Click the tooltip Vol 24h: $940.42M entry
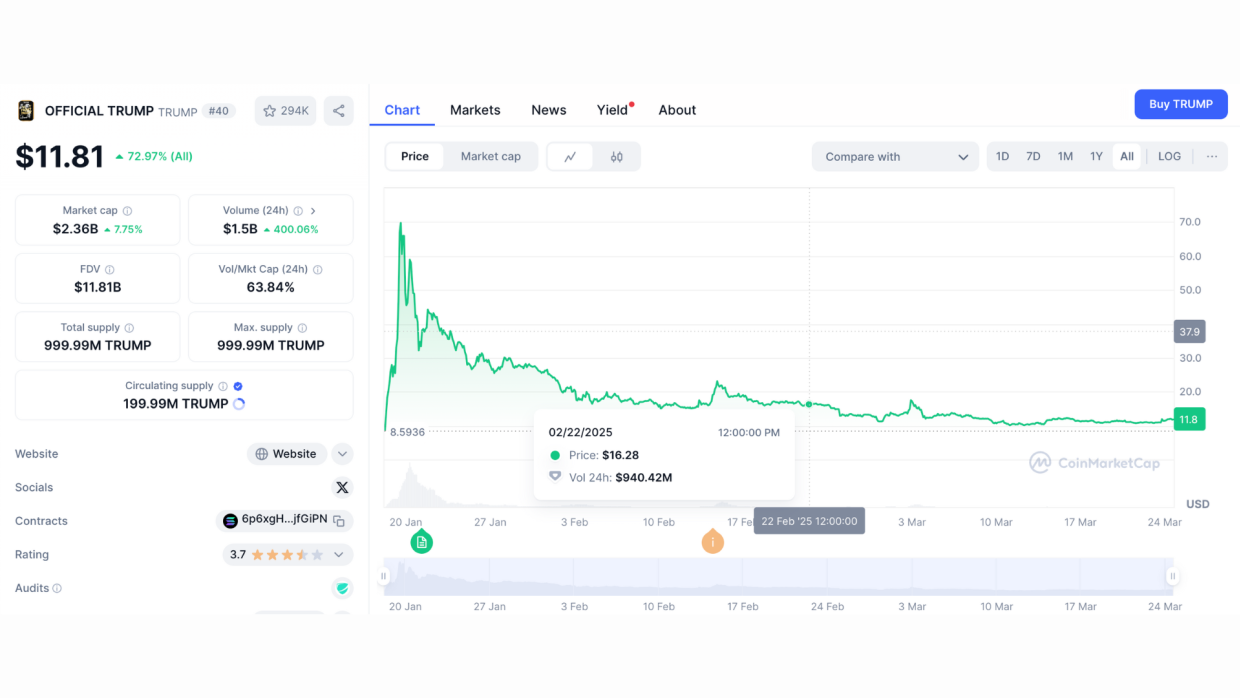 pyautogui.click(x=611, y=478)
